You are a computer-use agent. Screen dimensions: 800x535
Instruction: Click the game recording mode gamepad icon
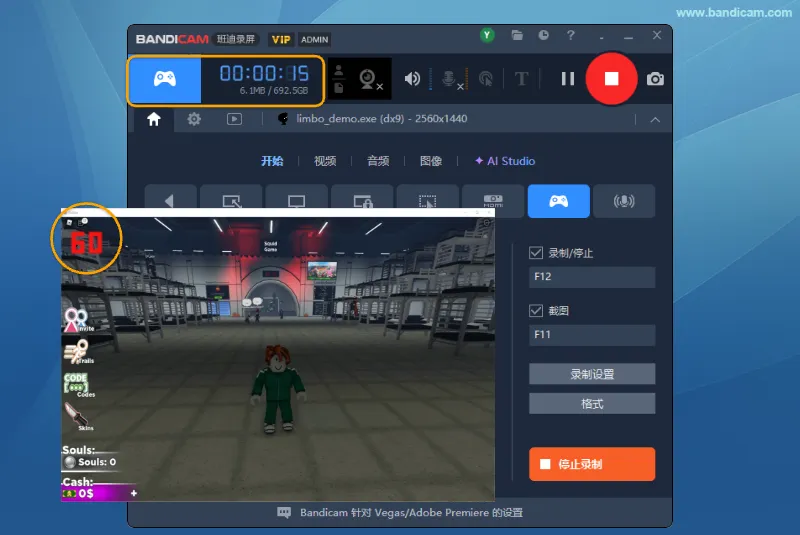click(165, 80)
